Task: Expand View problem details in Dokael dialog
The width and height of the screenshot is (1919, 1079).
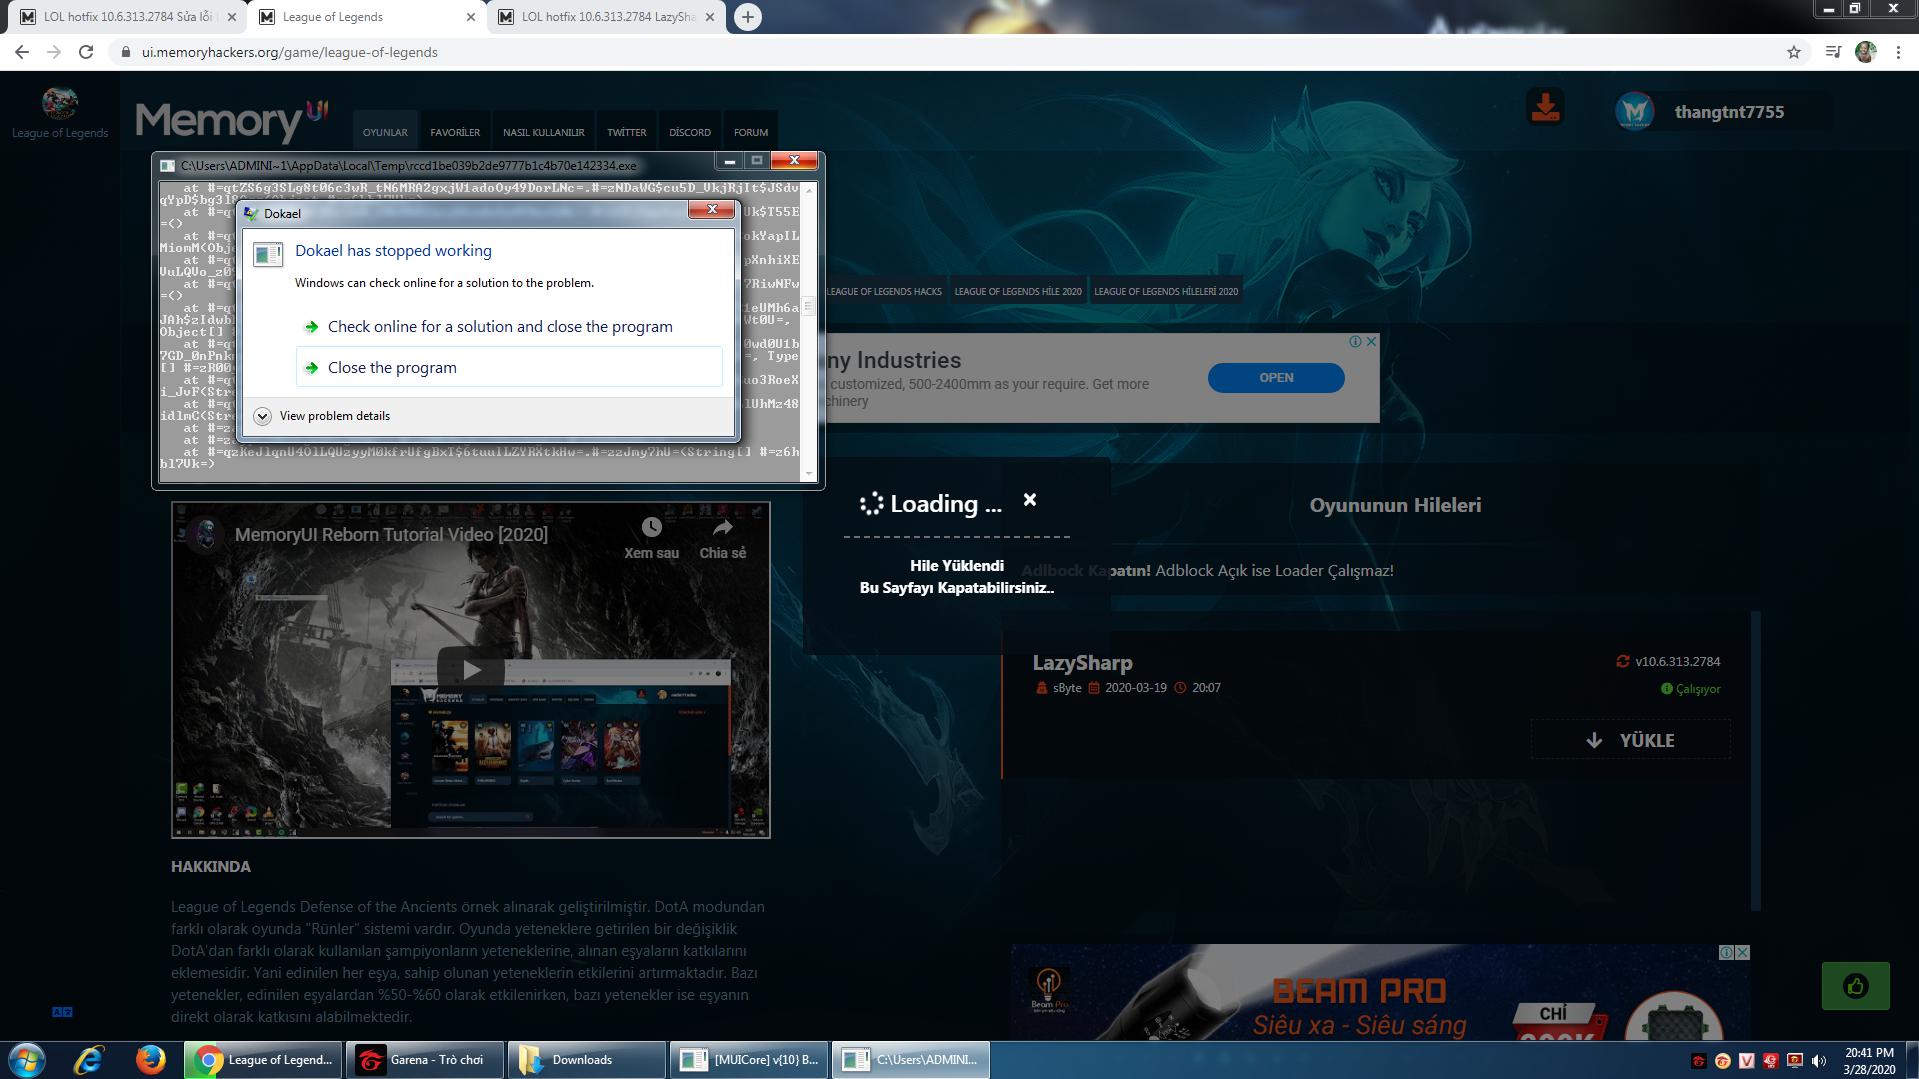Action: pos(322,416)
